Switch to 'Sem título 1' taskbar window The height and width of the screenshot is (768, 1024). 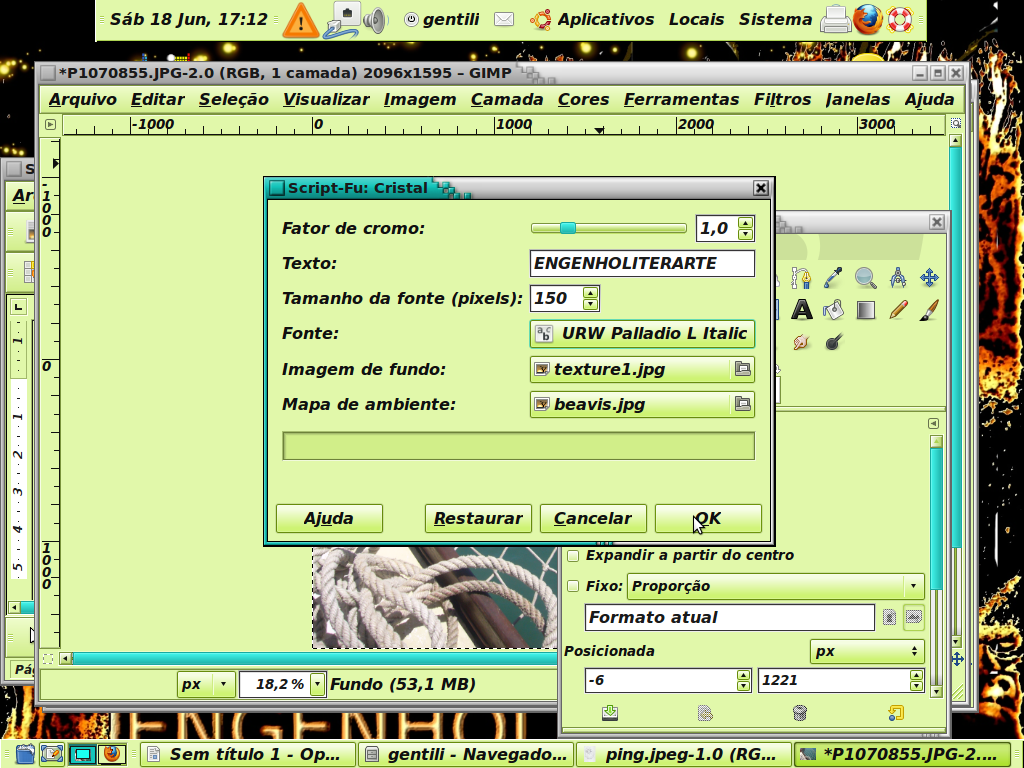point(247,754)
